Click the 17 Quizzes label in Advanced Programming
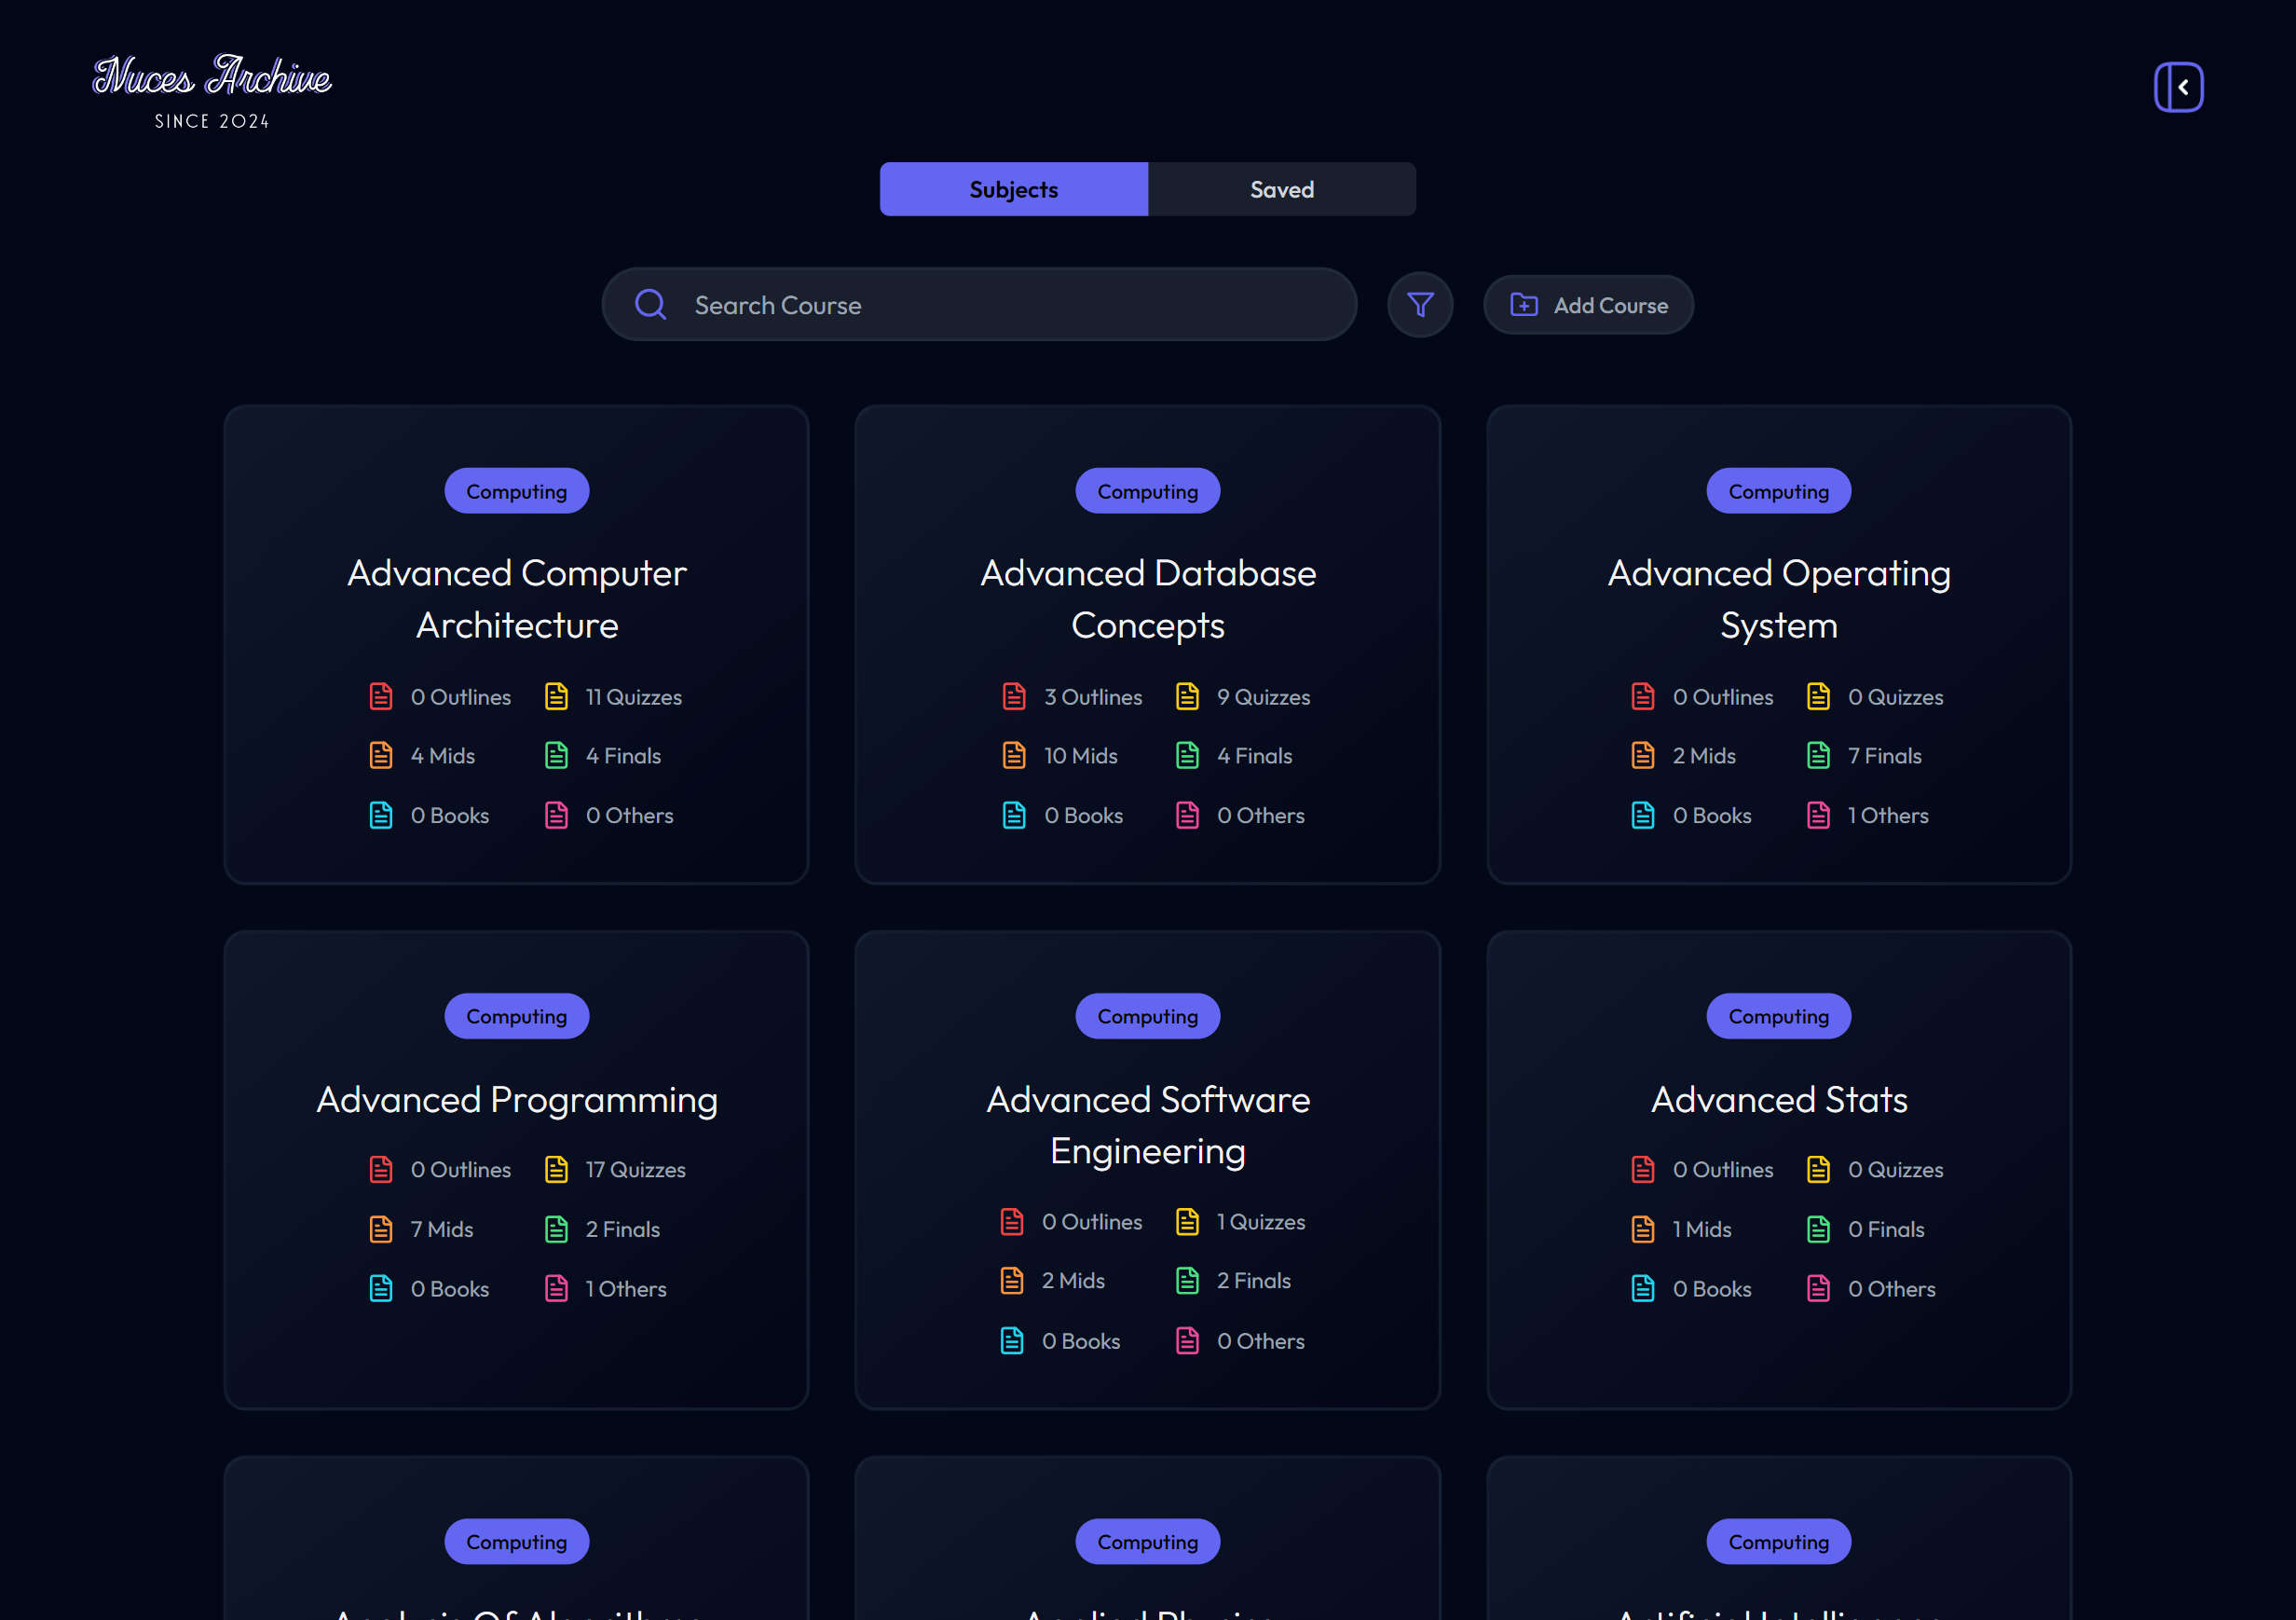Viewport: 2296px width, 1620px height. click(x=635, y=1169)
